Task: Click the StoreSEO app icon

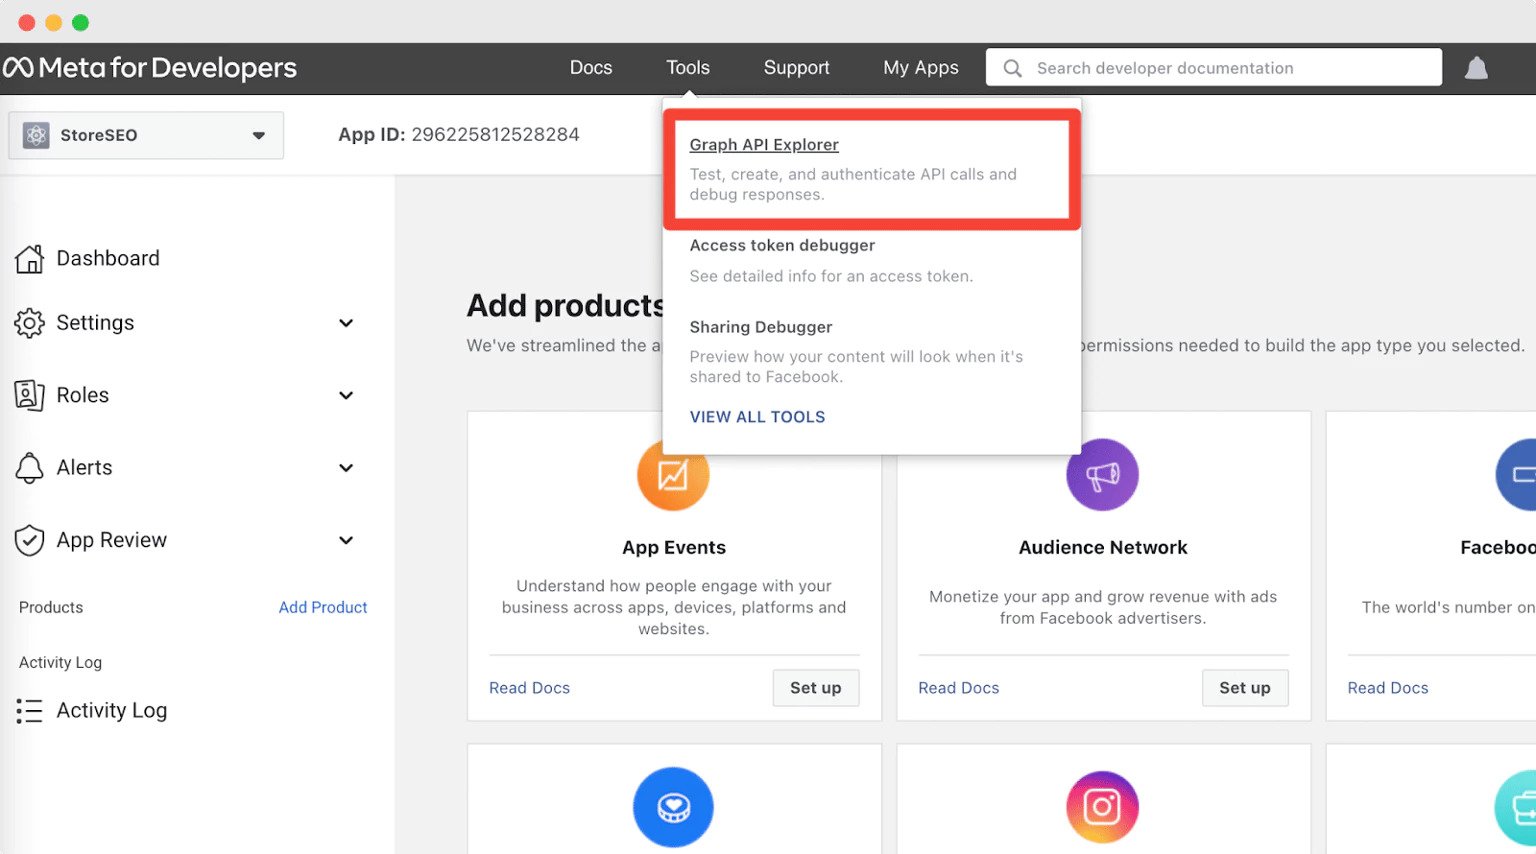Action: tap(37, 135)
